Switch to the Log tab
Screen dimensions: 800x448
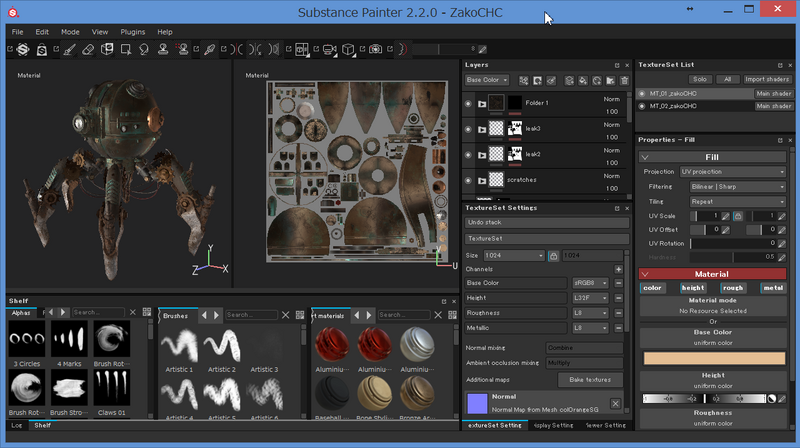[17, 425]
